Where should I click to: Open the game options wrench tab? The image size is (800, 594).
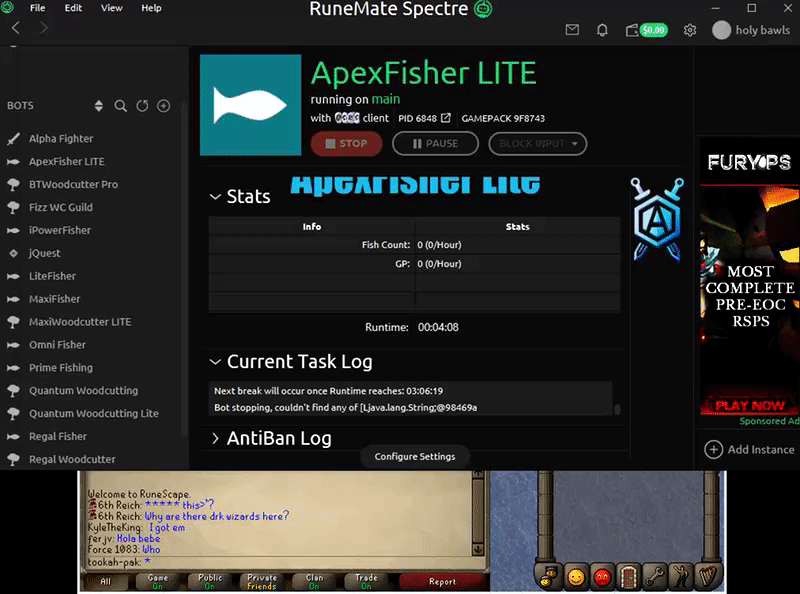655,577
